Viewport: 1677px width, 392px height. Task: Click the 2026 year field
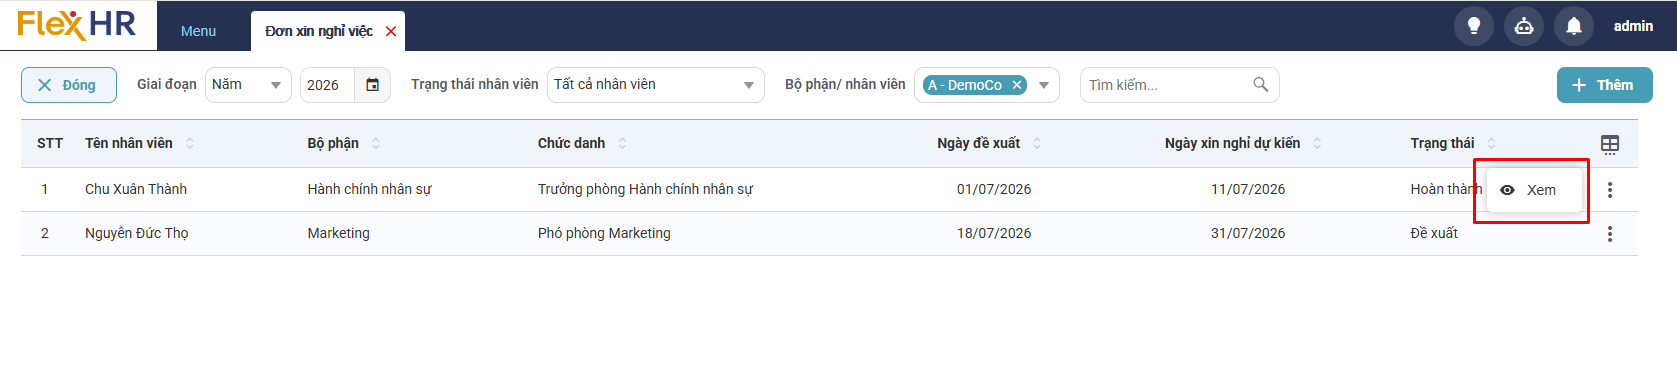point(327,85)
